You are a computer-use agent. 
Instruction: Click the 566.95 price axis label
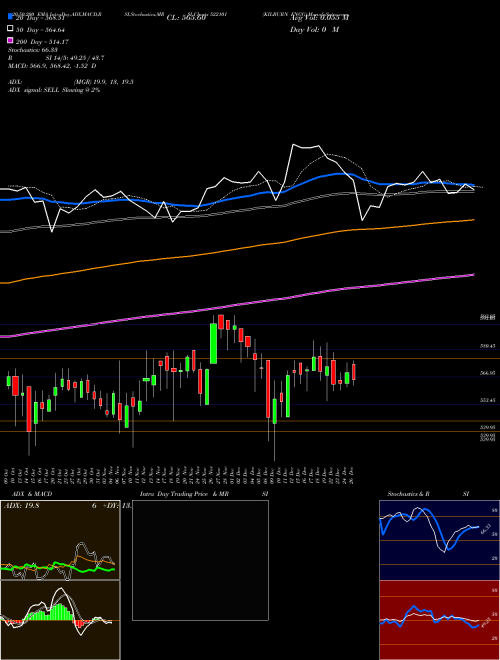tap(488, 373)
